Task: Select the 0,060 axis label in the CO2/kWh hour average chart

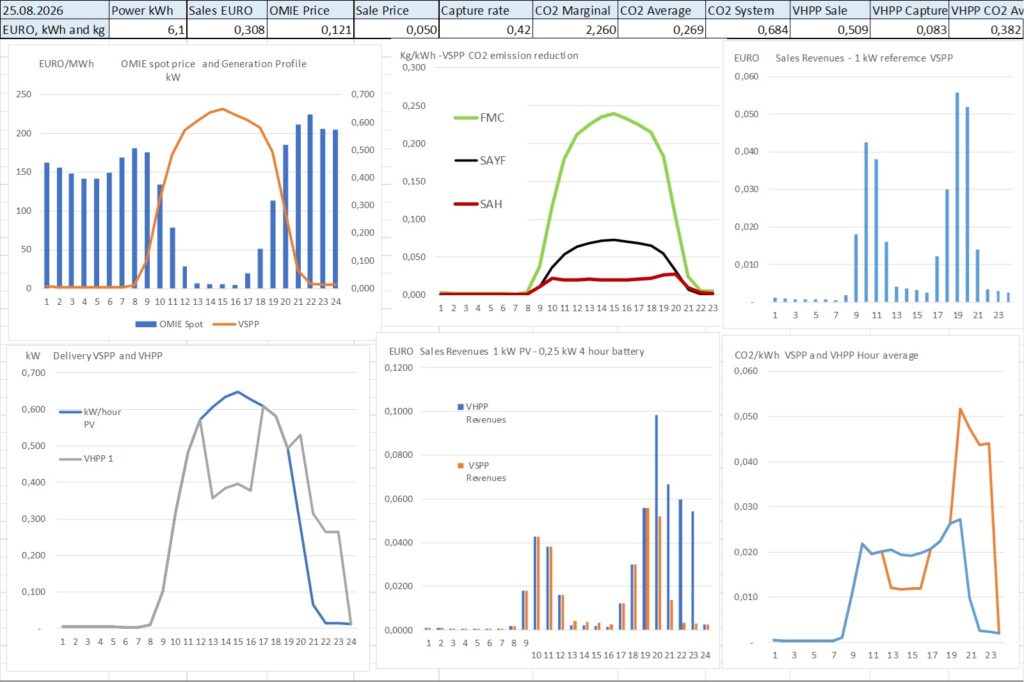Action: tap(746, 371)
